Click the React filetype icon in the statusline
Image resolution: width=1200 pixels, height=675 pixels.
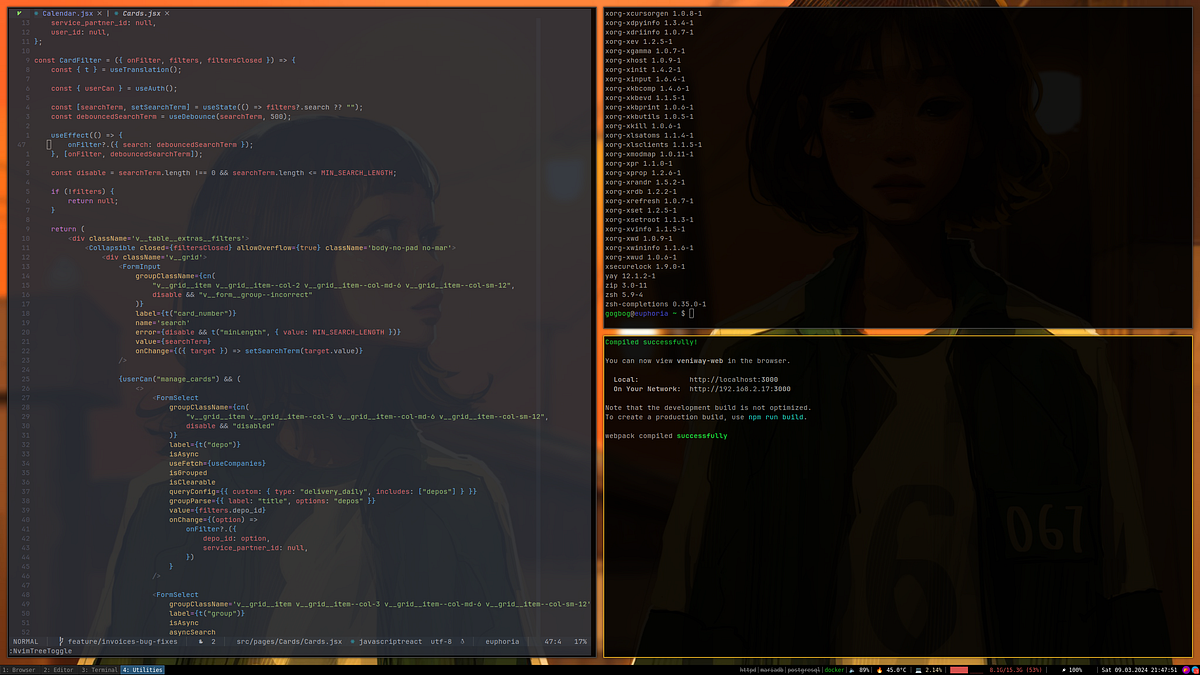pos(353,640)
